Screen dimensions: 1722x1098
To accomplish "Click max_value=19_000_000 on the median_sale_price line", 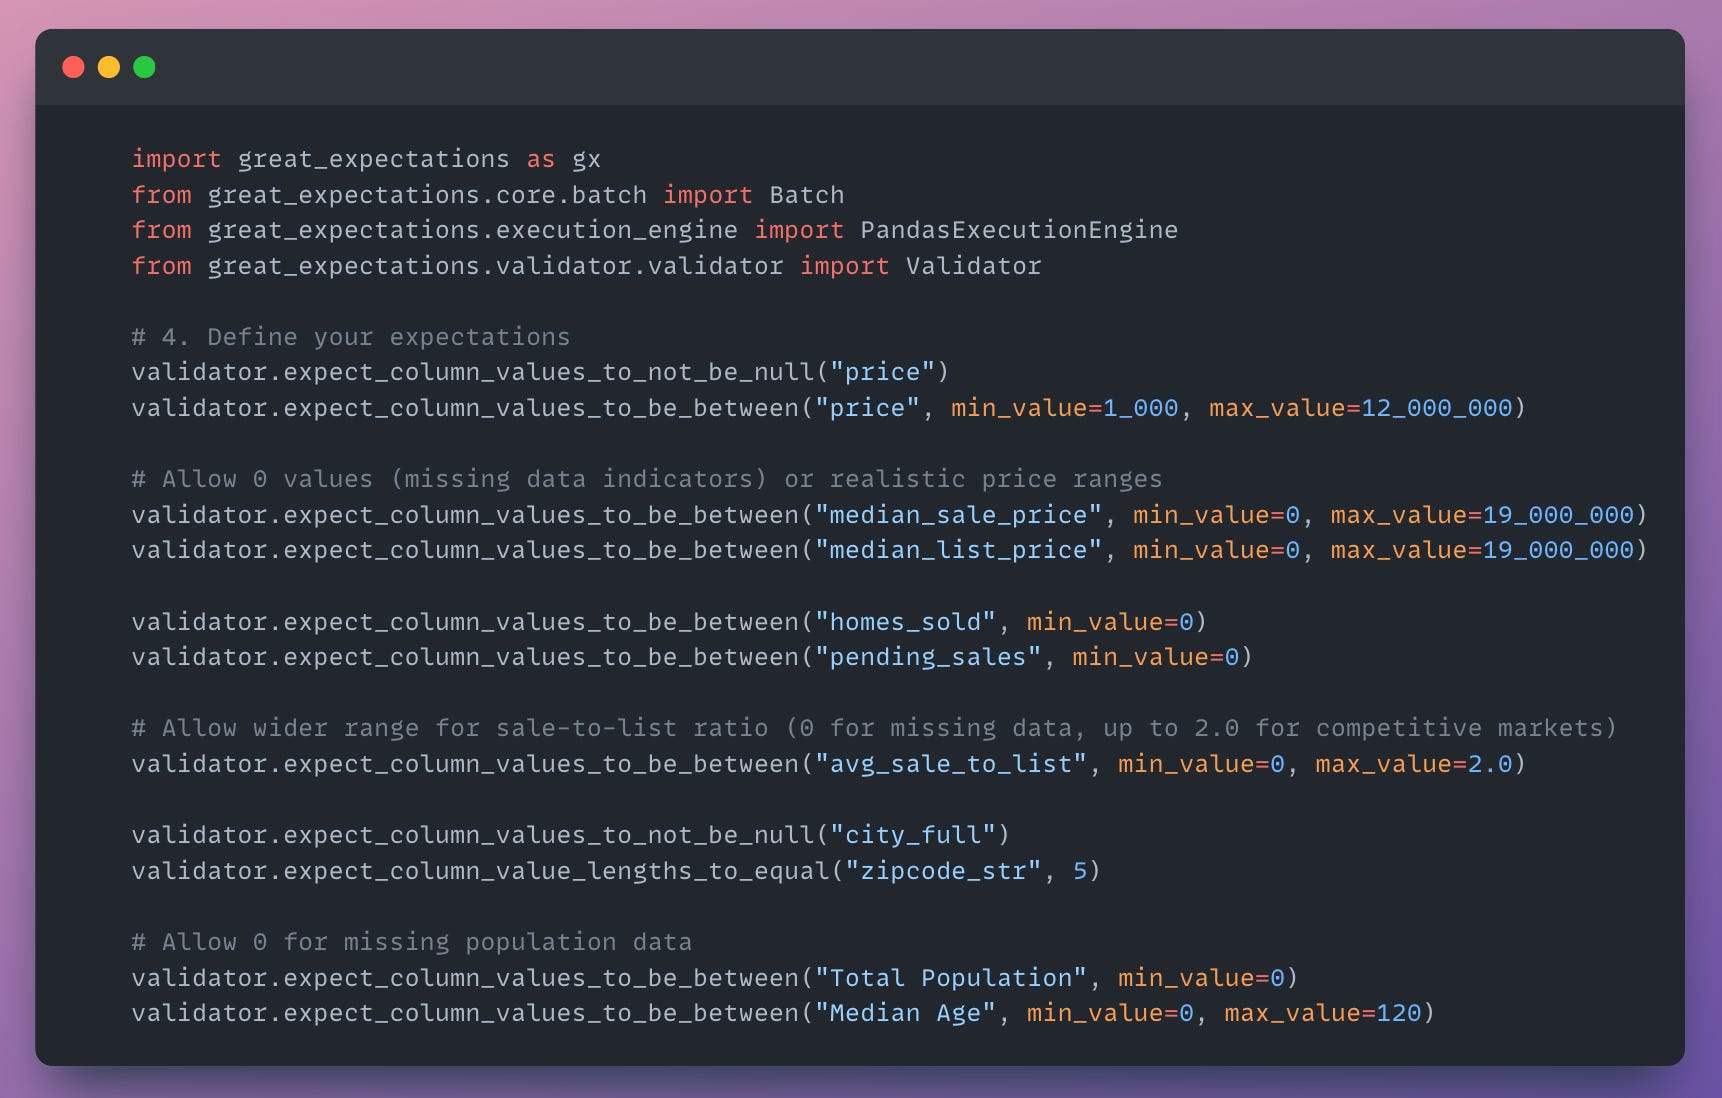I will [1482, 515].
